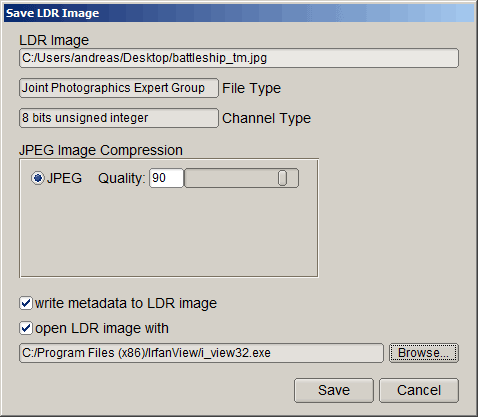Screen dimensions: 478x417
Task: Click the File Type label
Action: tap(252, 88)
